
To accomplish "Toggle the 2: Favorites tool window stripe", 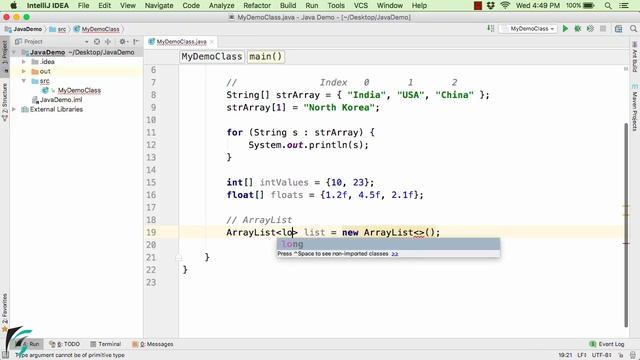I will [4, 312].
